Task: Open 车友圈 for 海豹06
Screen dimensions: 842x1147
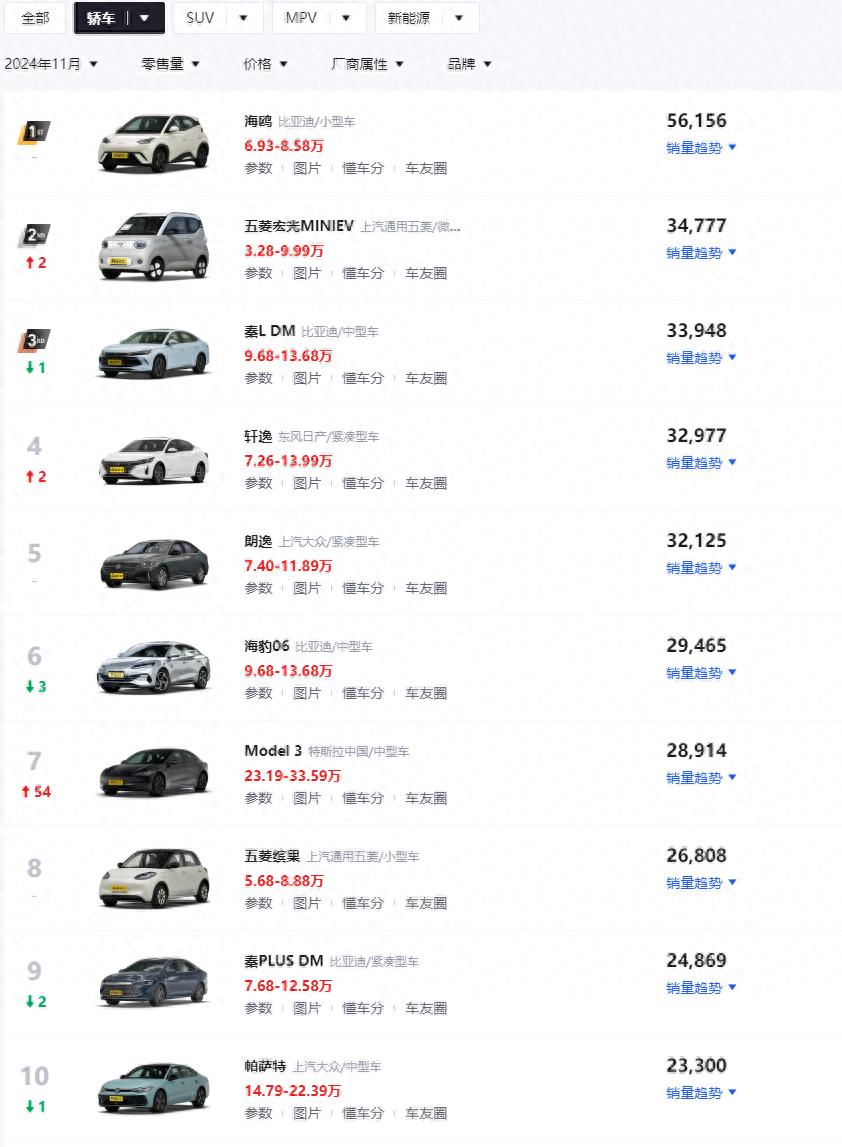Action: pos(426,693)
